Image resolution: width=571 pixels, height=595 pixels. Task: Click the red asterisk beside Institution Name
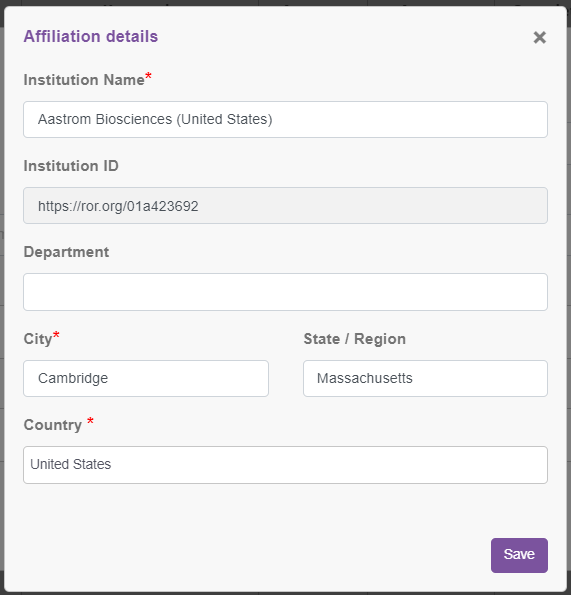coord(148,76)
